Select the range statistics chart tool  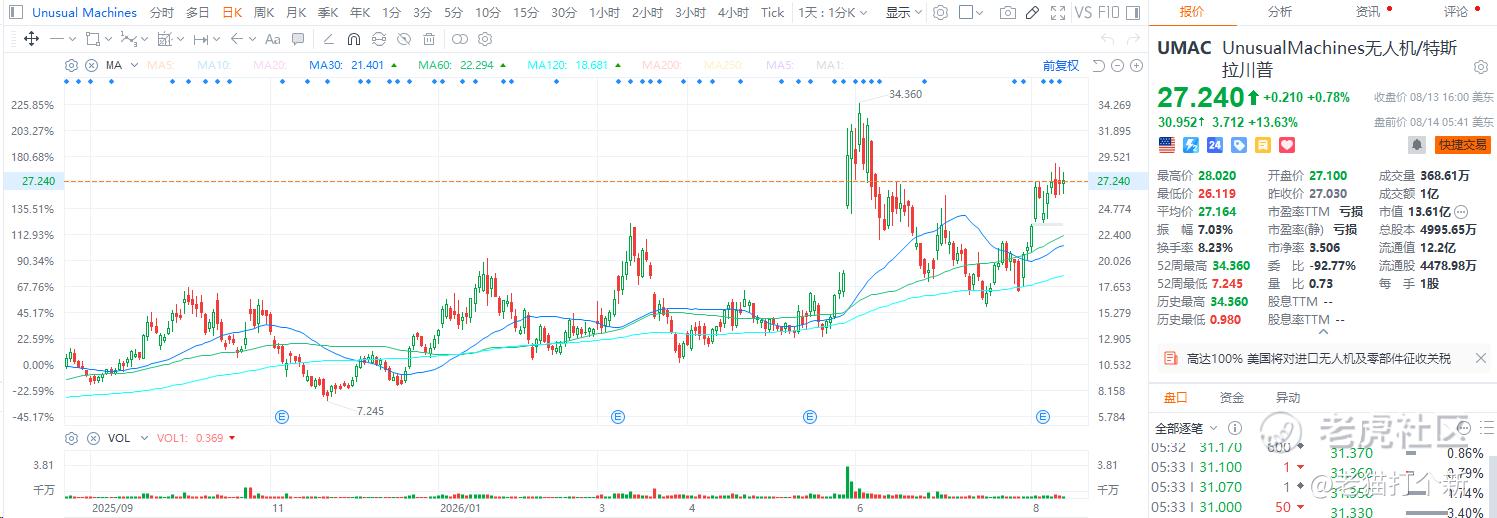(x=164, y=39)
